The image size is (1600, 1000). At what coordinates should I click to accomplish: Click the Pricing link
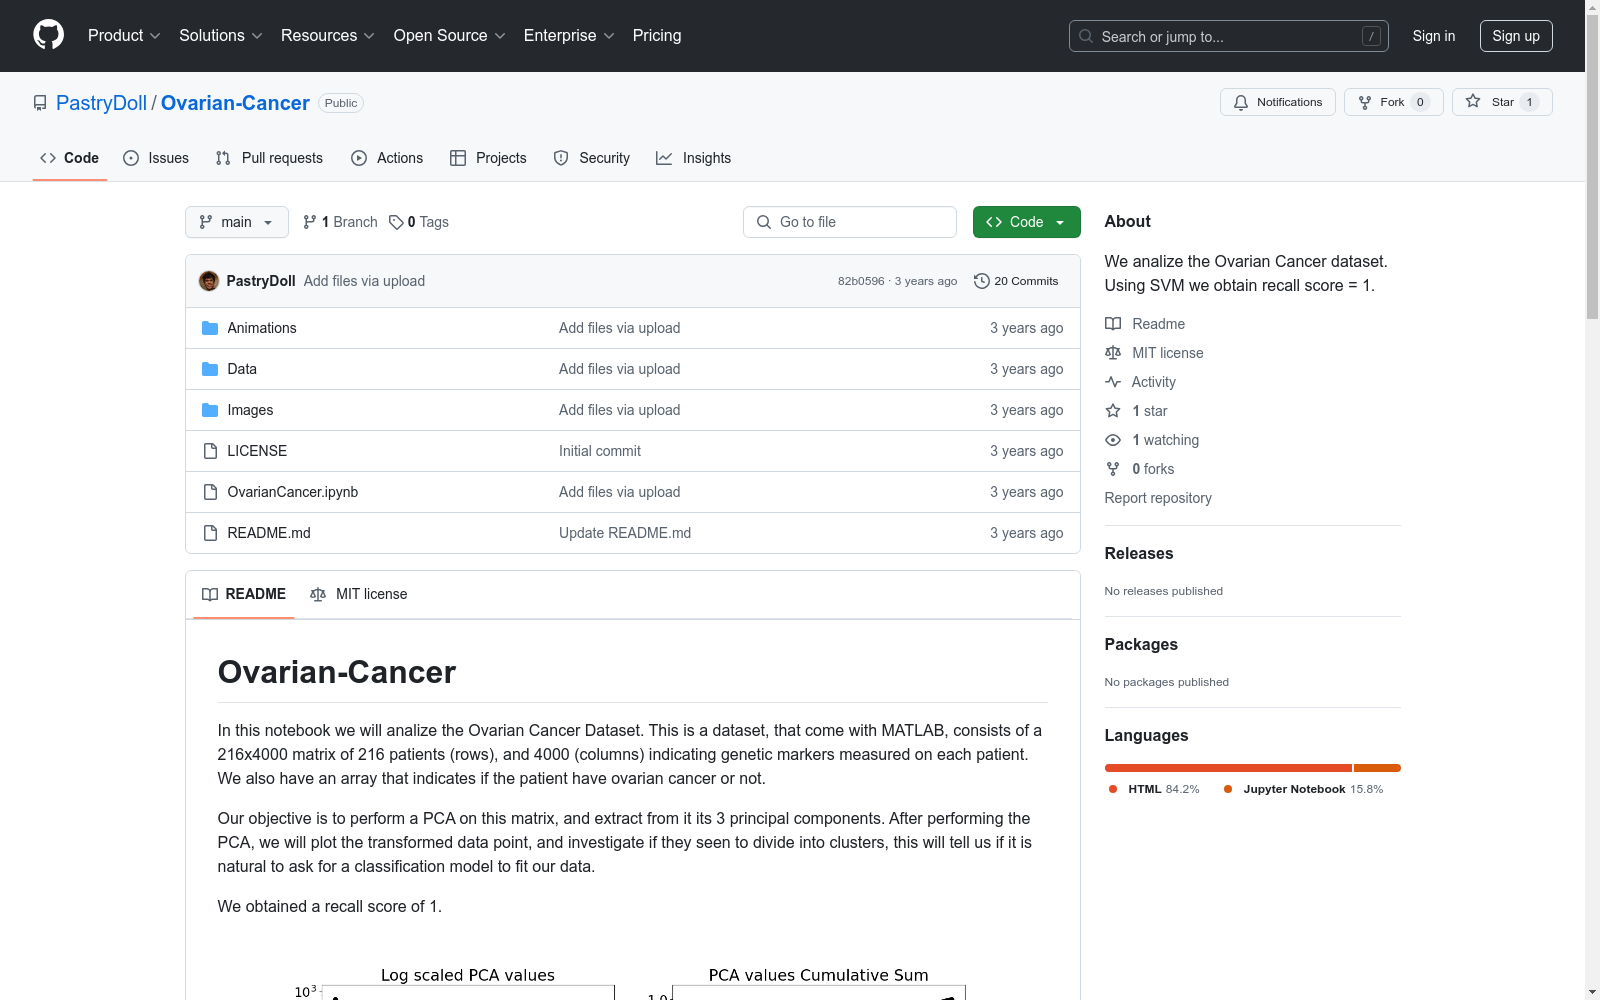pos(657,35)
